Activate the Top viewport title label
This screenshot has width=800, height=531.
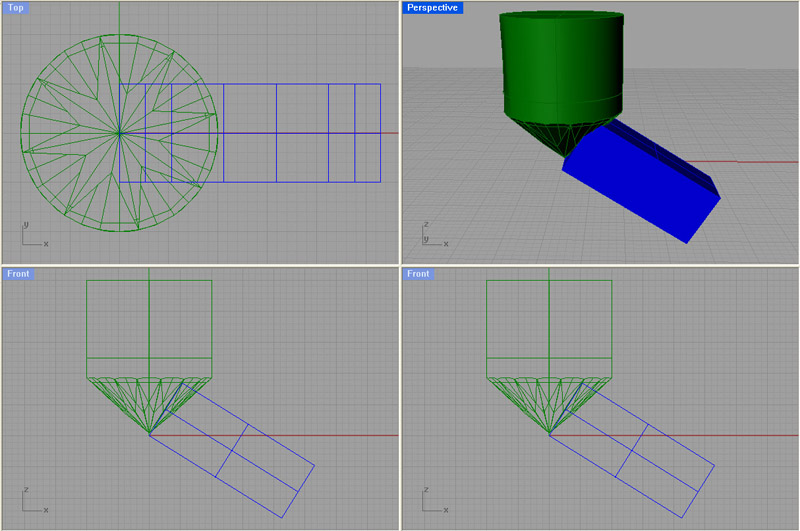15,8
